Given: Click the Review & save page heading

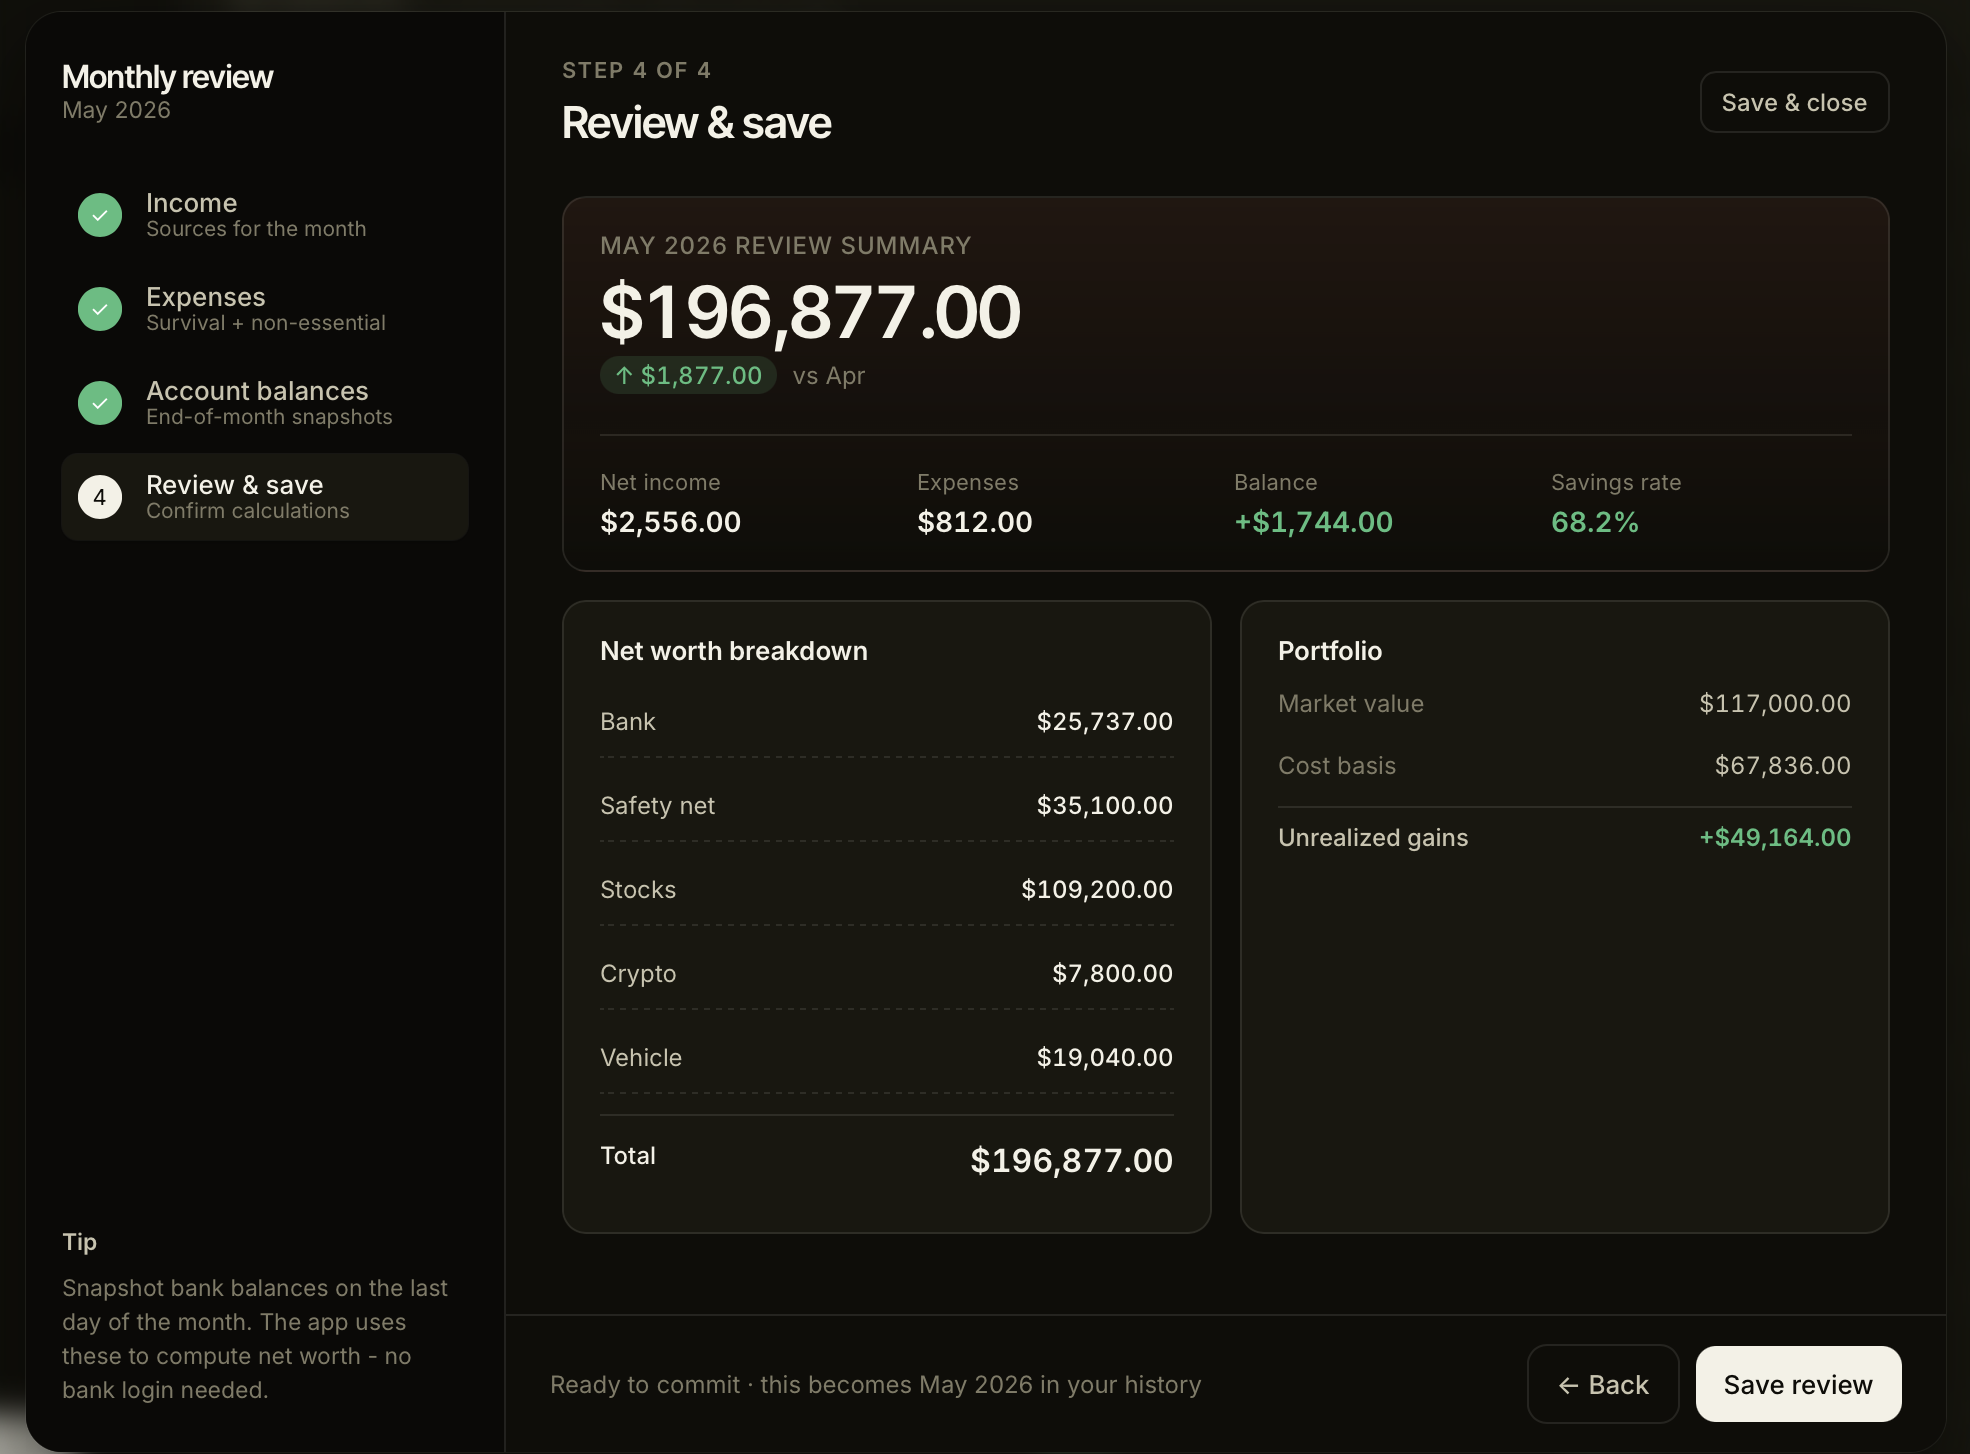Looking at the screenshot, I should 696,123.
